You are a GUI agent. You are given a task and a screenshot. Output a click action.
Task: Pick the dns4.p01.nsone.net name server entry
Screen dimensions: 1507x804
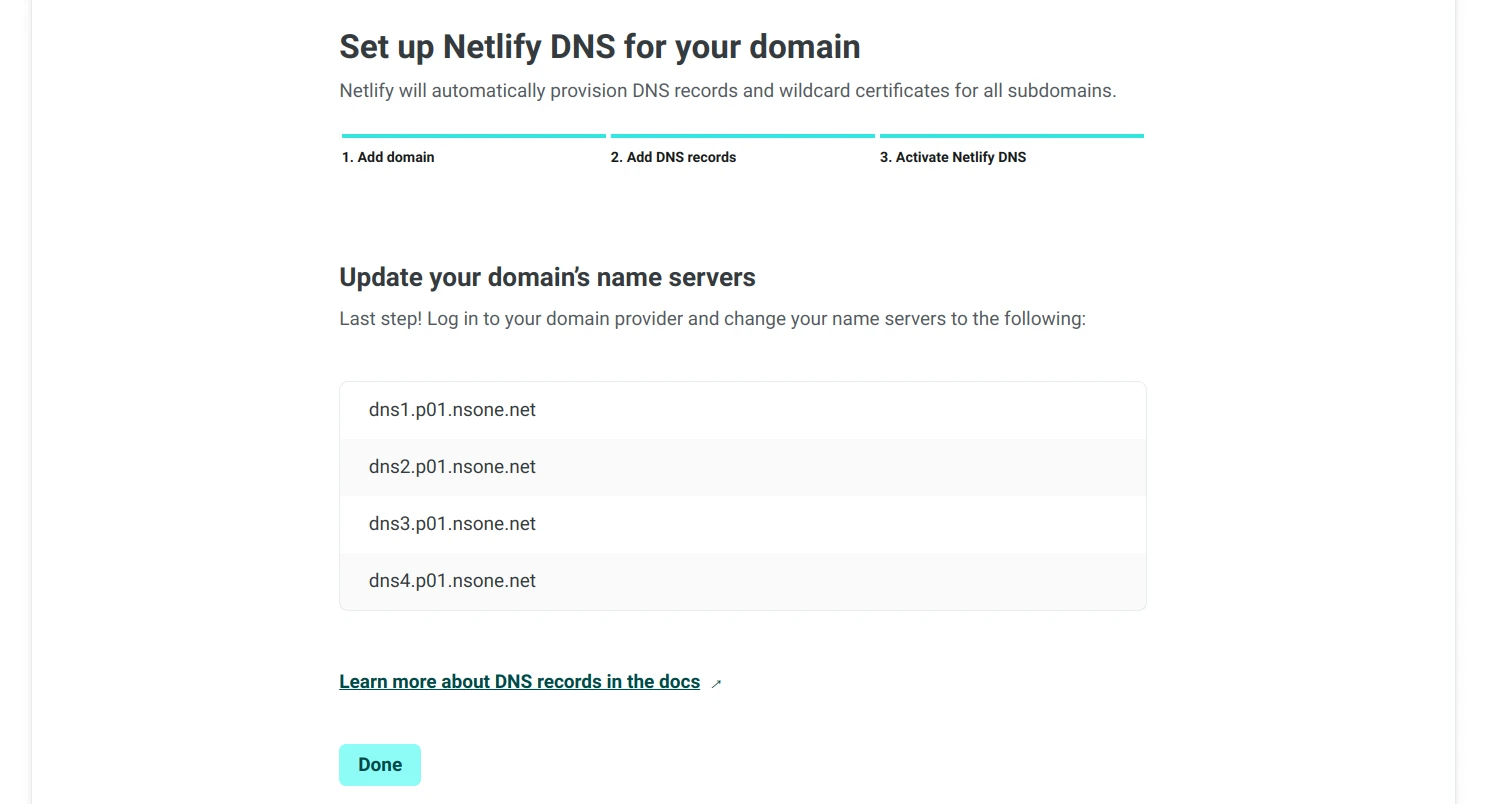click(x=452, y=581)
